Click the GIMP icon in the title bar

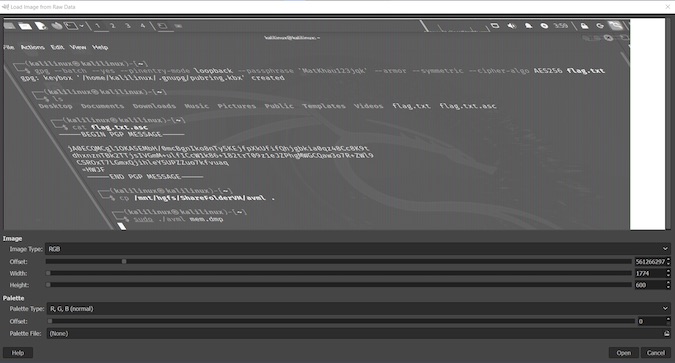pos(5,7)
